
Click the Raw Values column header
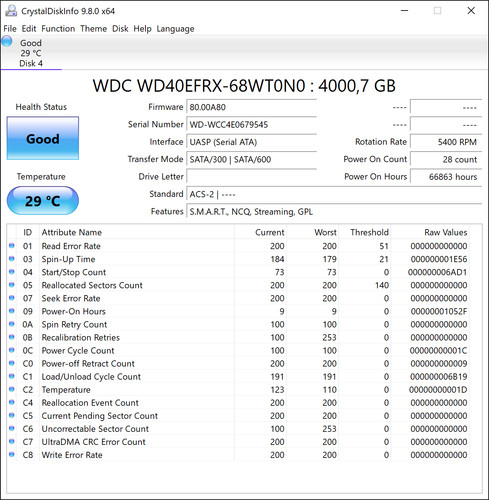point(445,232)
